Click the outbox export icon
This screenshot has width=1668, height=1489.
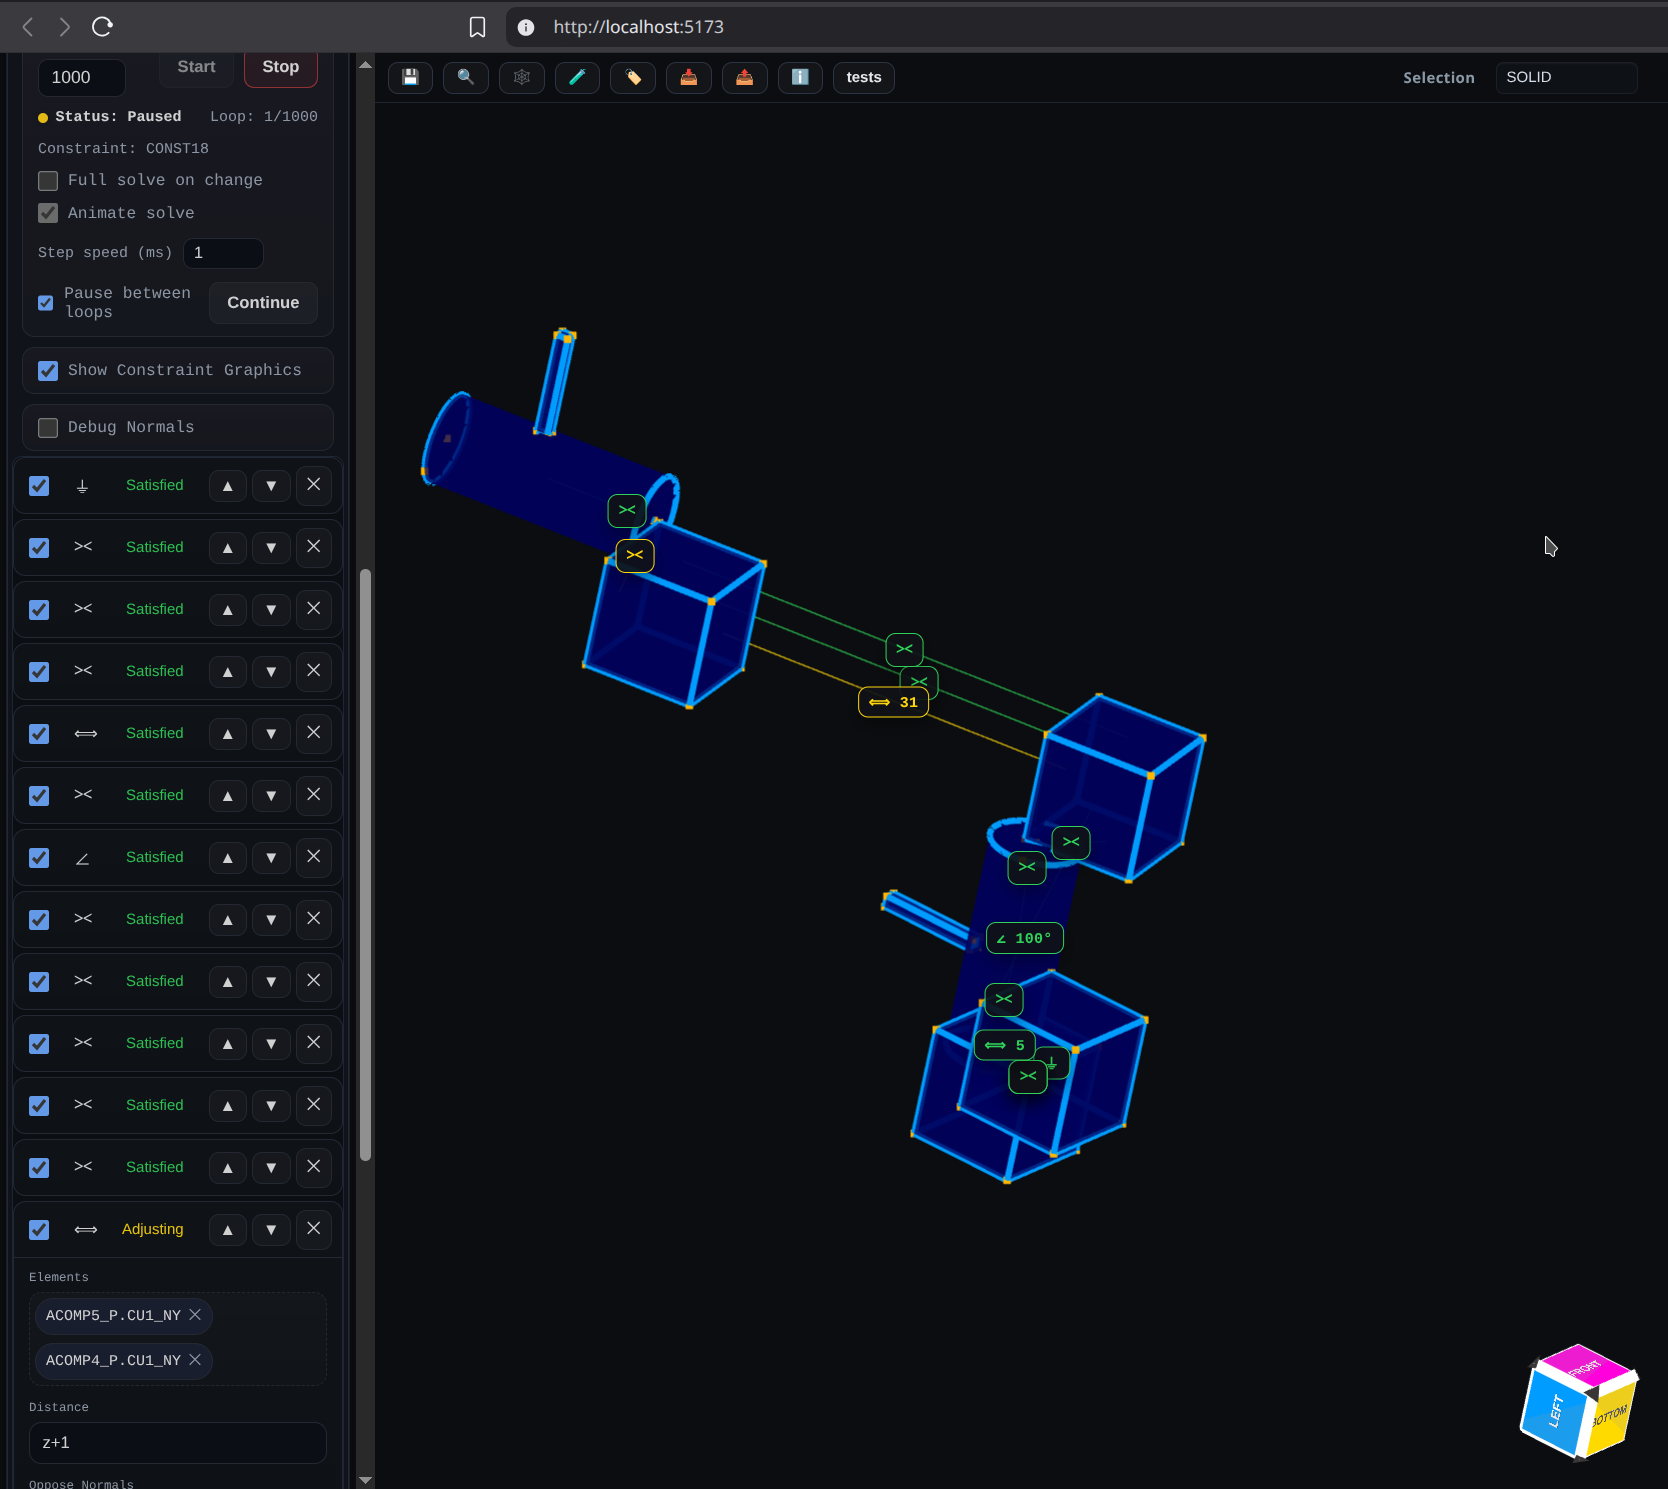[745, 78]
